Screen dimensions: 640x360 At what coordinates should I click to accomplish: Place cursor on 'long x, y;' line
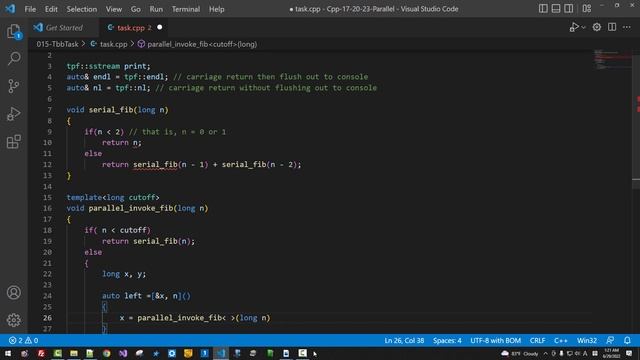click(x=124, y=274)
